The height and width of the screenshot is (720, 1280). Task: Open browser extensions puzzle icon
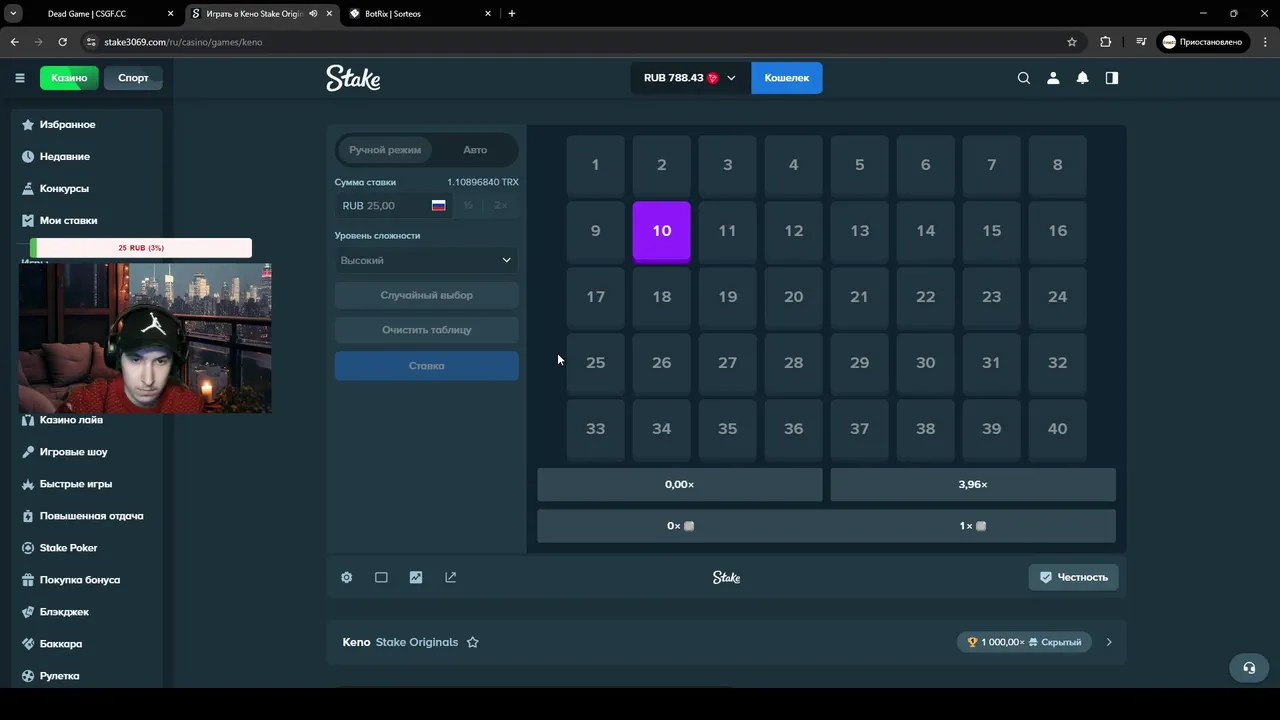[1105, 42]
